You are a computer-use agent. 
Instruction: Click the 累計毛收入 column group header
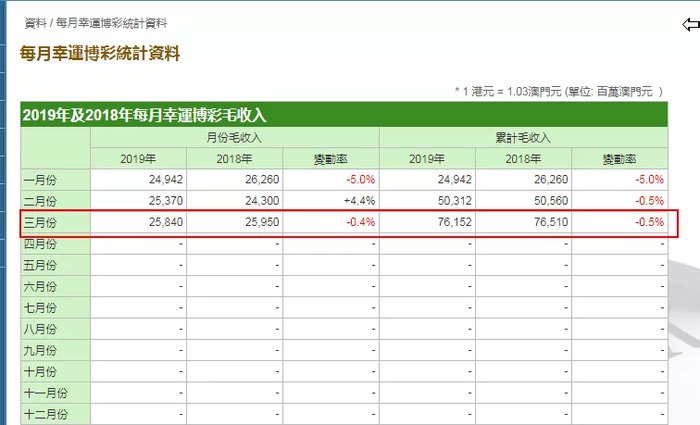click(x=523, y=138)
